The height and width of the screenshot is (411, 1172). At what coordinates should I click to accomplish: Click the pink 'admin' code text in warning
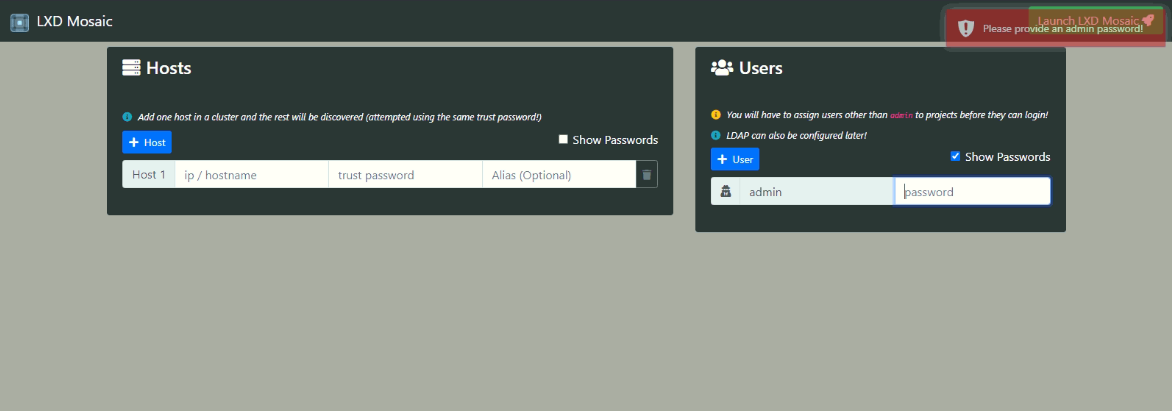point(901,116)
